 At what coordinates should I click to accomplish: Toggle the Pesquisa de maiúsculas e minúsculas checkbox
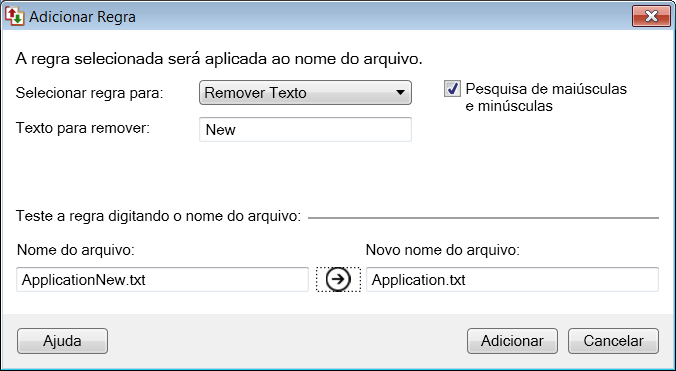[452, 89]
